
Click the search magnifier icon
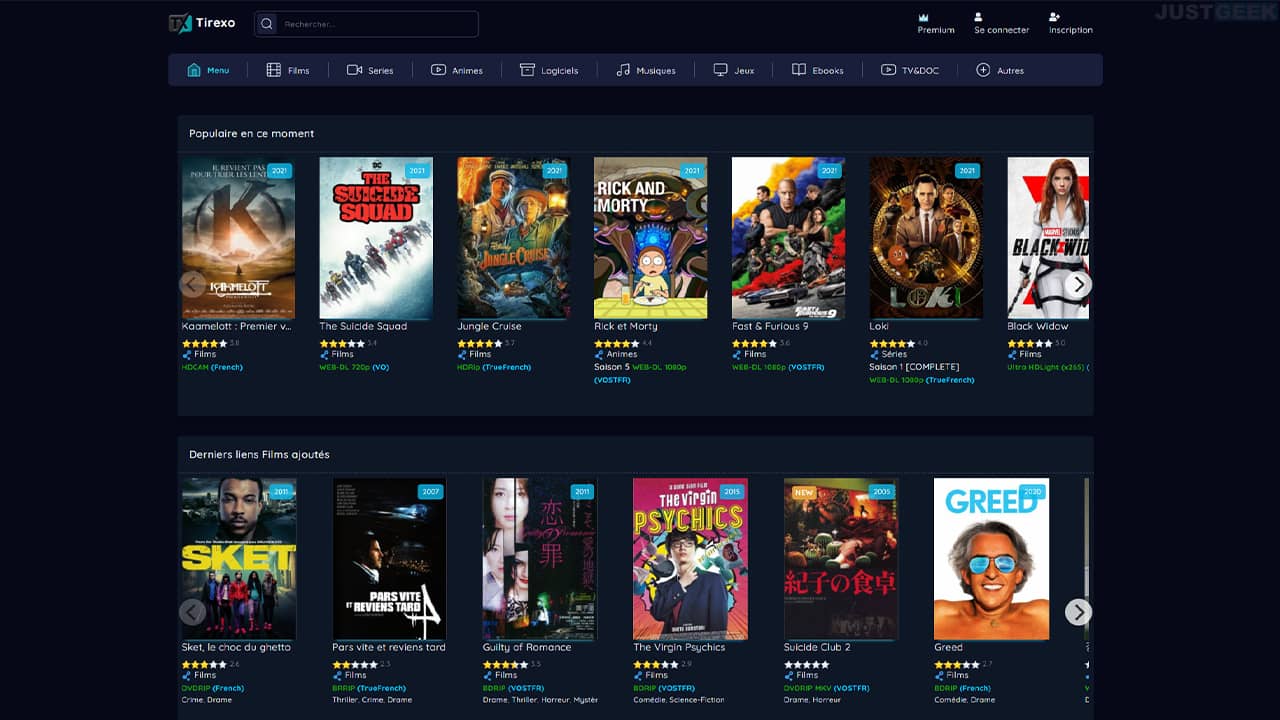(x=267, y=24)
